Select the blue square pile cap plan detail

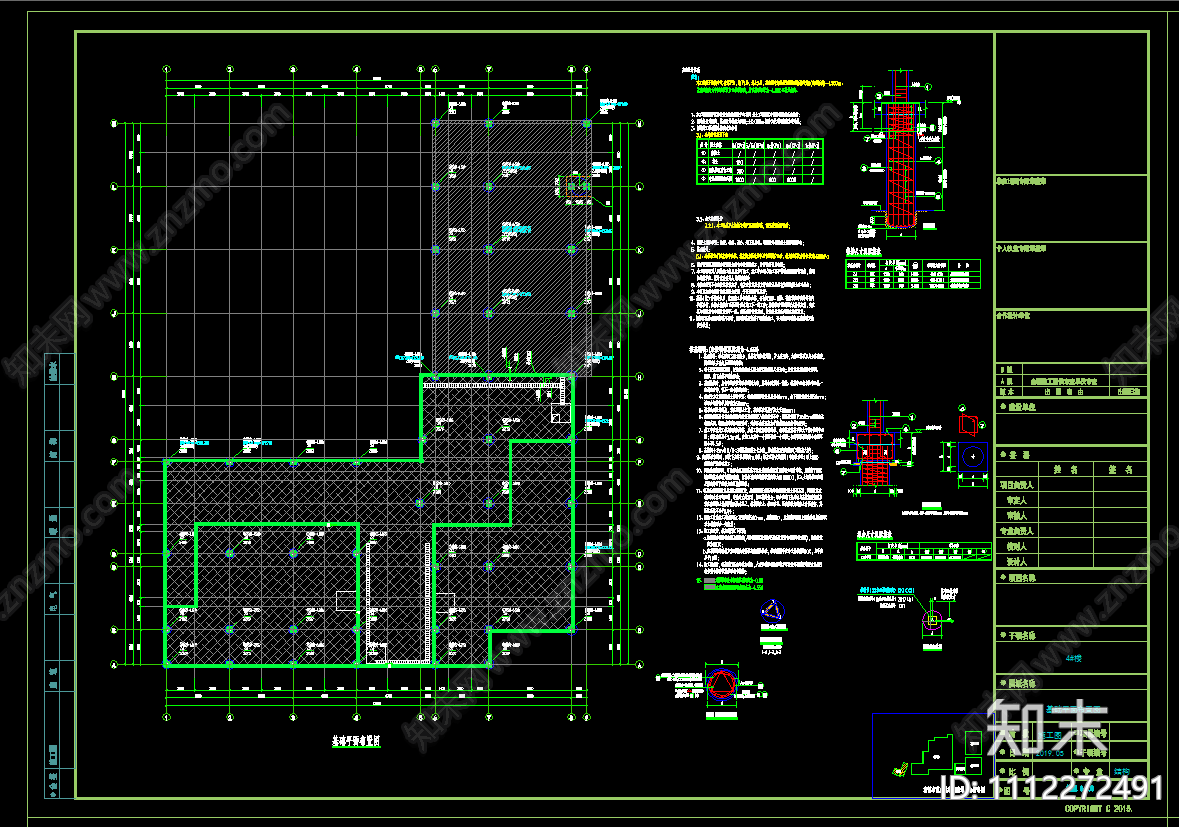[971, 458]
